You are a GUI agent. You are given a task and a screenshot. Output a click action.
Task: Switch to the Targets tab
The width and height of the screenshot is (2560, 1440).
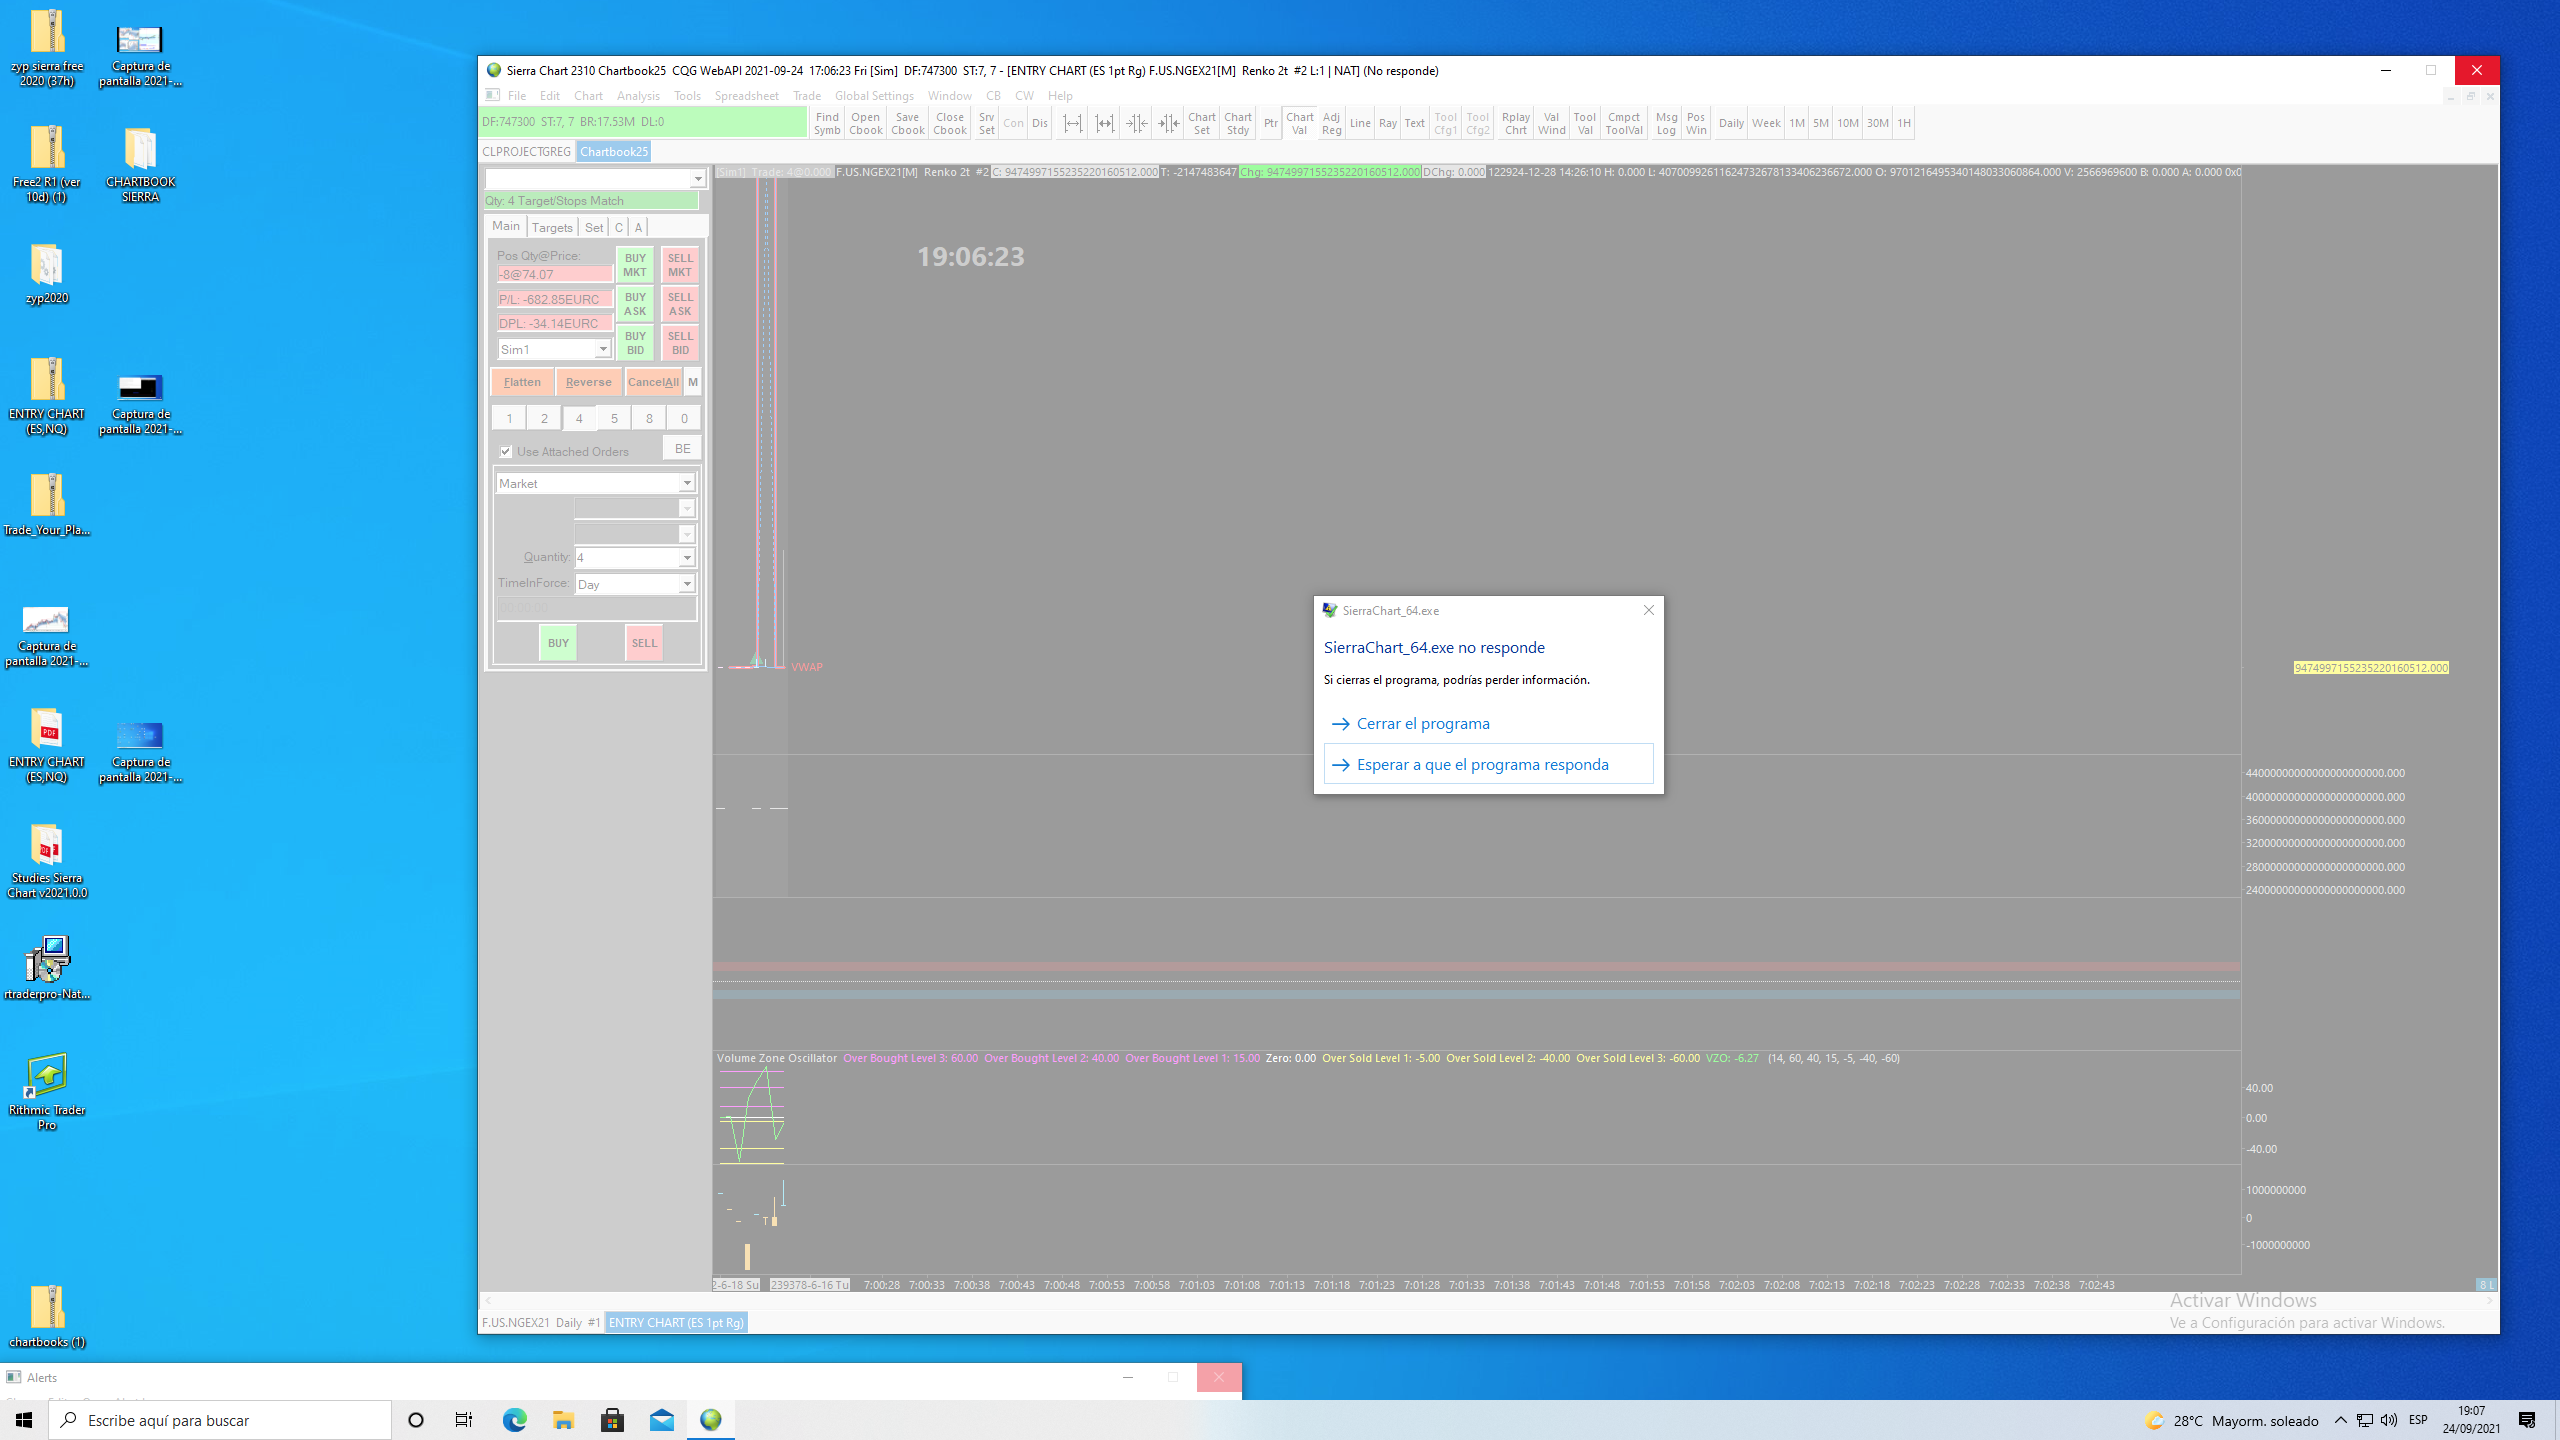552,228
